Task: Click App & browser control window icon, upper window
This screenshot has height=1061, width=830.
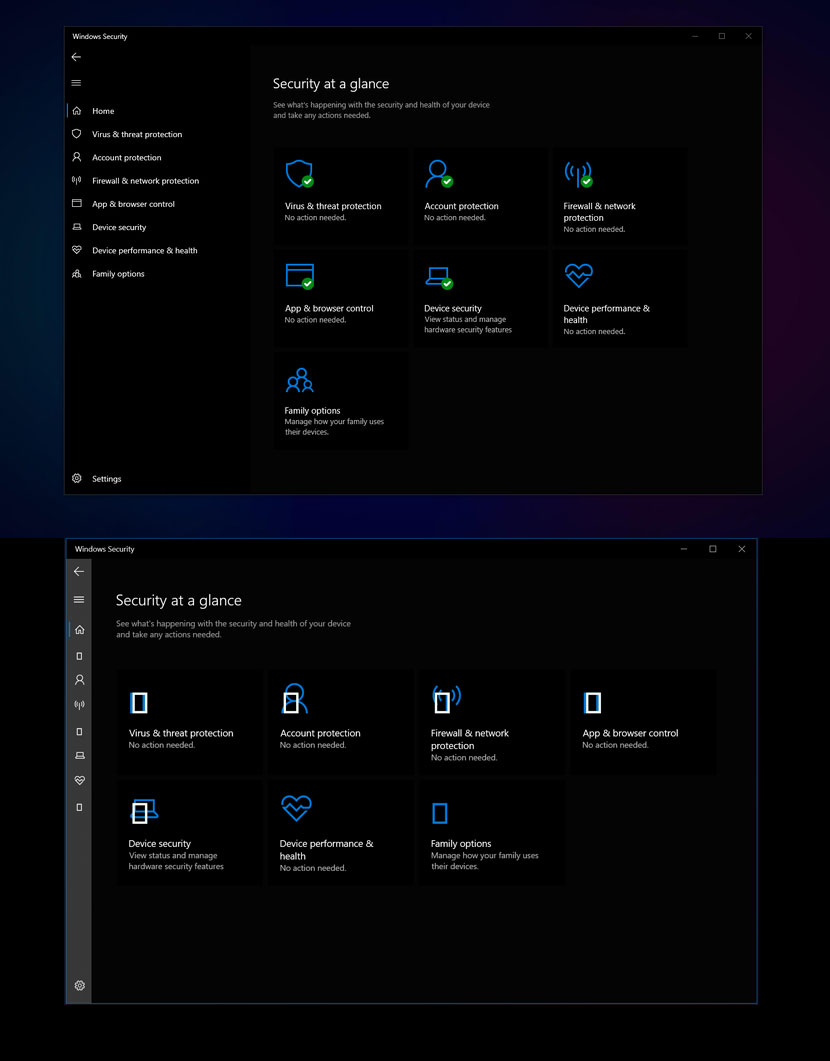Action: 300,276
